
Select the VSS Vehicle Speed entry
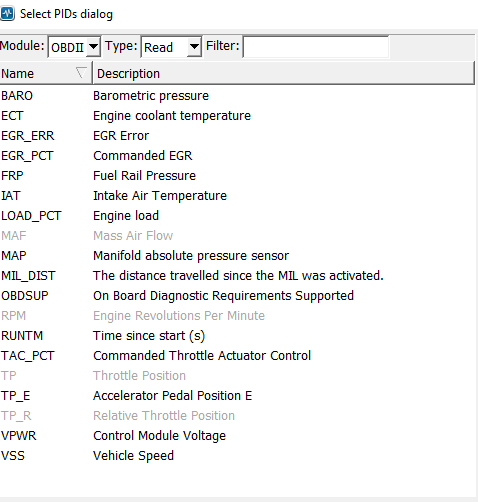click(x=237, y=456)
